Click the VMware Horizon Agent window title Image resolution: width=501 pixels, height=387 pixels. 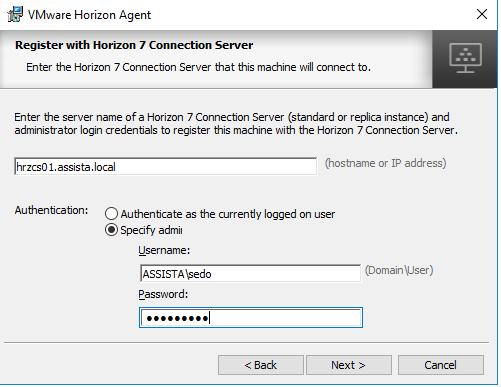(x=89, y=15)
